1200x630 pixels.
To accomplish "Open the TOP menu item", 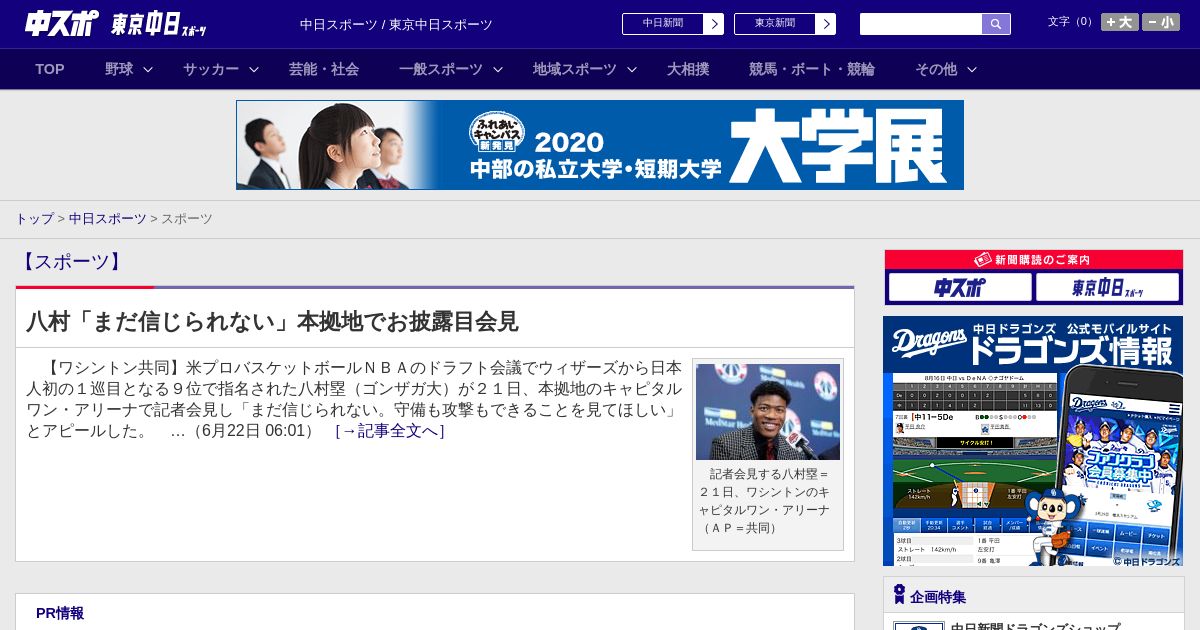I will pyautogui.click(x=50, y=69).
